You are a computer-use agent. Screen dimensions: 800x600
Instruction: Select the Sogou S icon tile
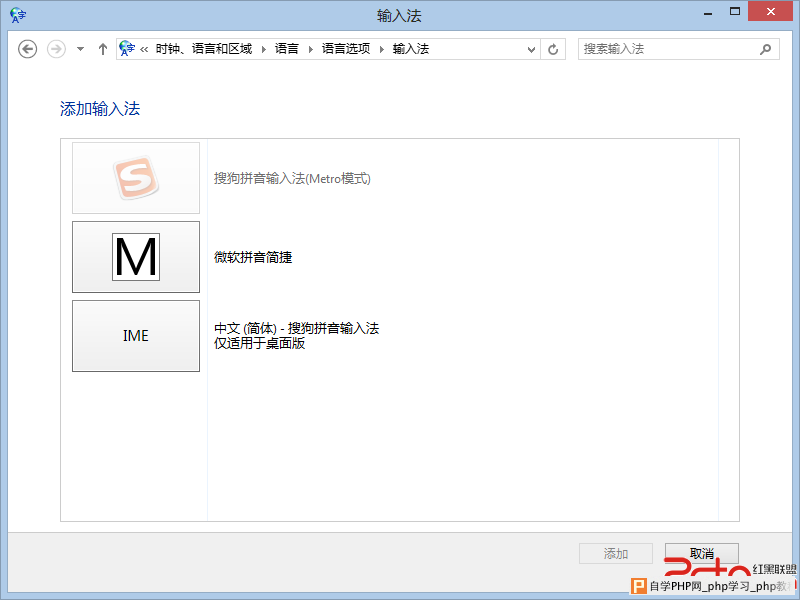pyautogui.click(x=136, y=178)
